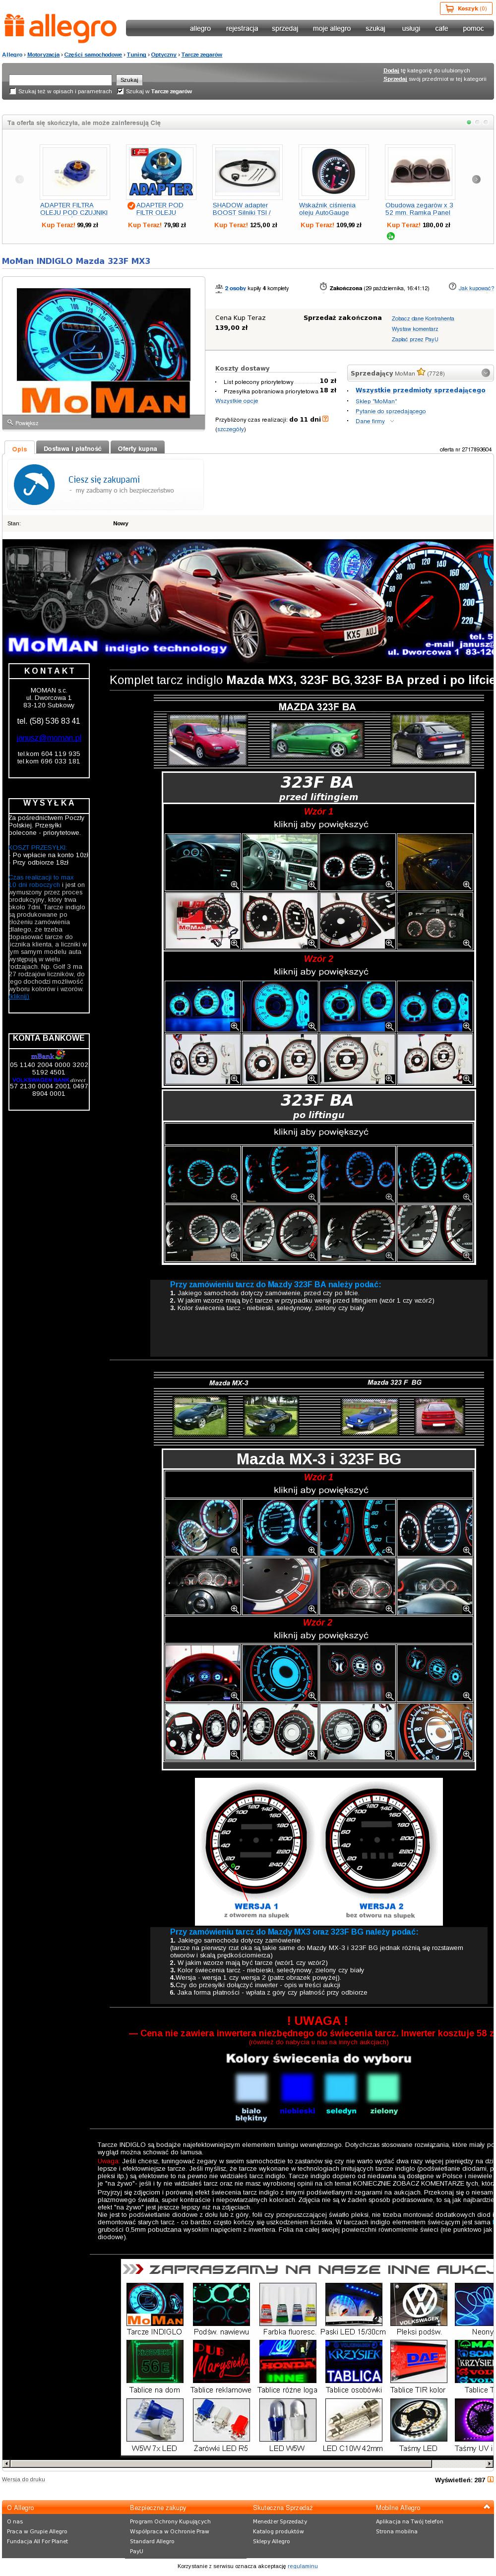The height and width of the screenshot is (2576, 496).
Task: Open the 'Tarcze zegarów' breadcrumb link
Action: pyautogui.click(x=202, y=55)
